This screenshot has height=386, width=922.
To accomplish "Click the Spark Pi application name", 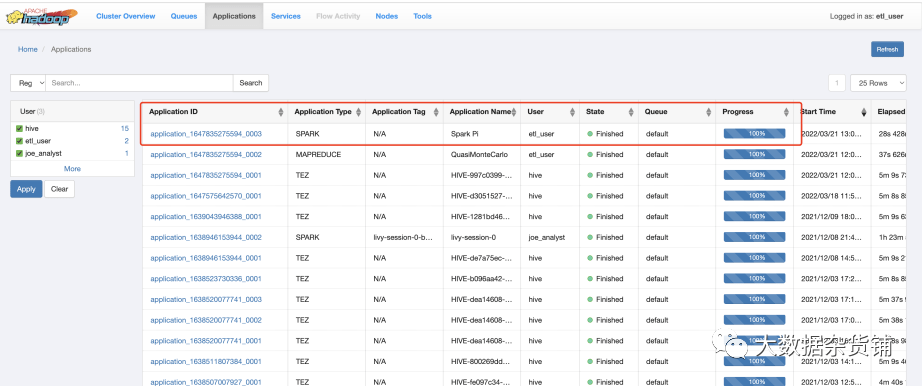I will click(465, 134).
